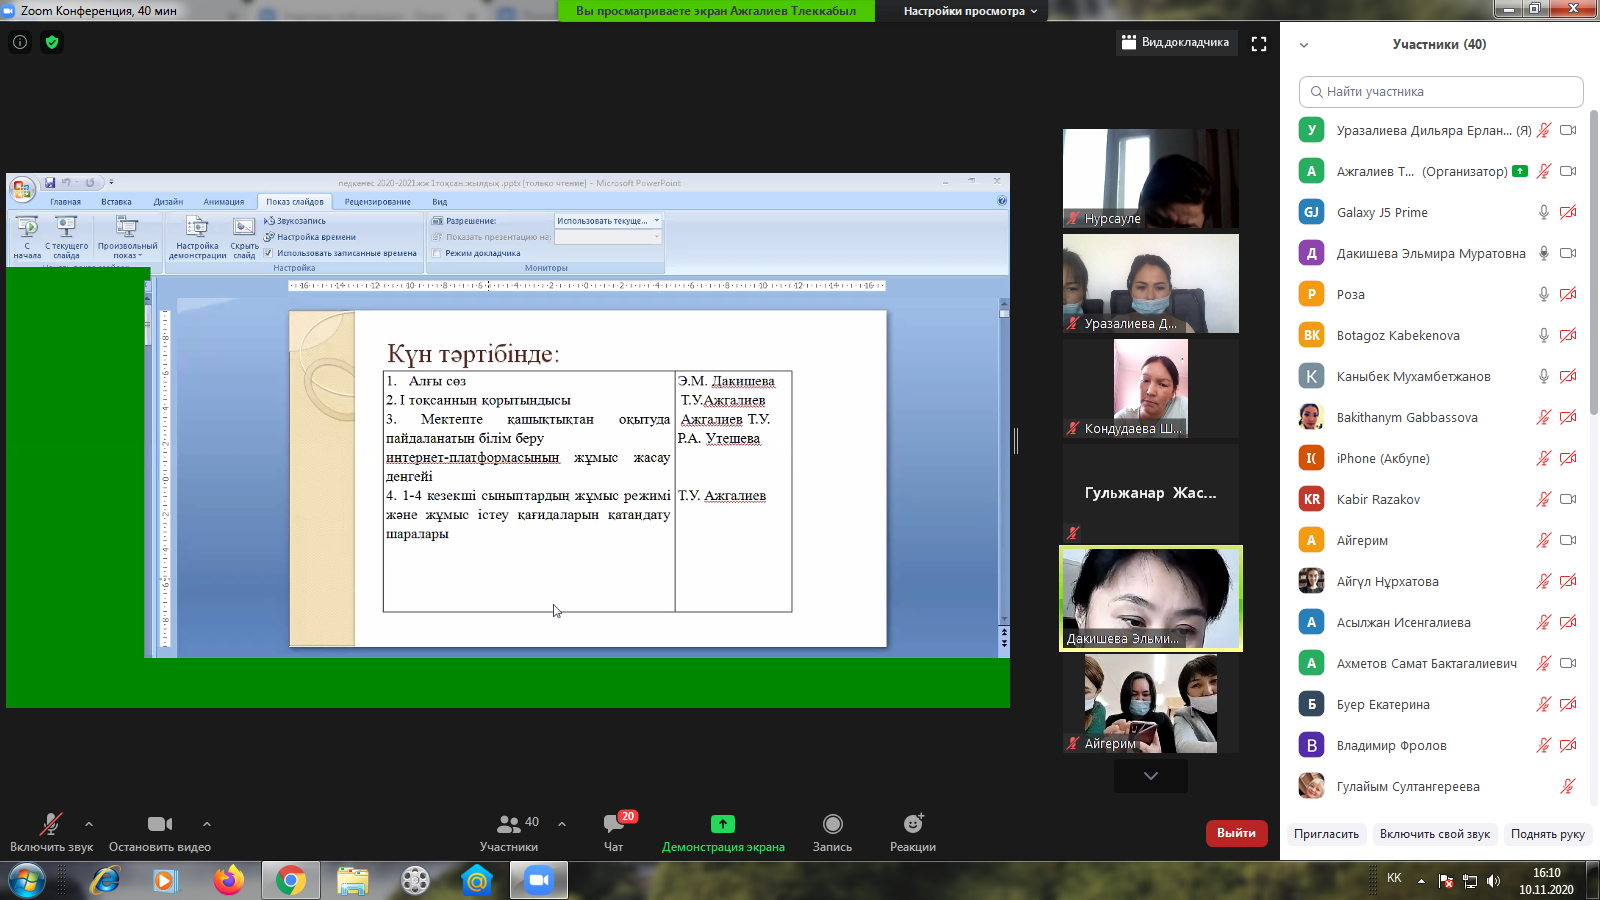
Task: Expand audio options arrow beside microphone
Action: coord(89,824)
